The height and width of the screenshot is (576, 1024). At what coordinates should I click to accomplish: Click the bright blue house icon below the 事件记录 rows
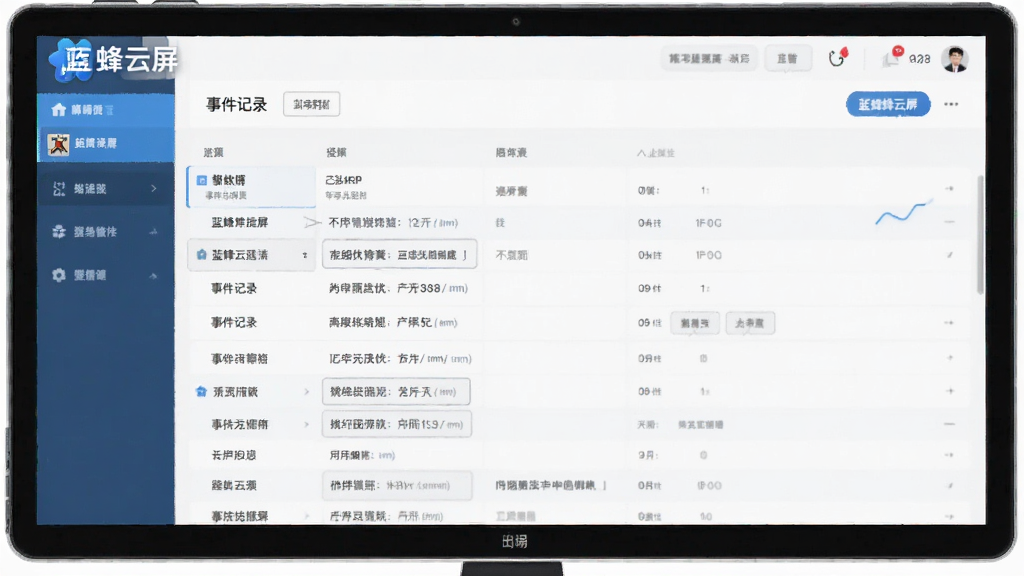[201, 392]
